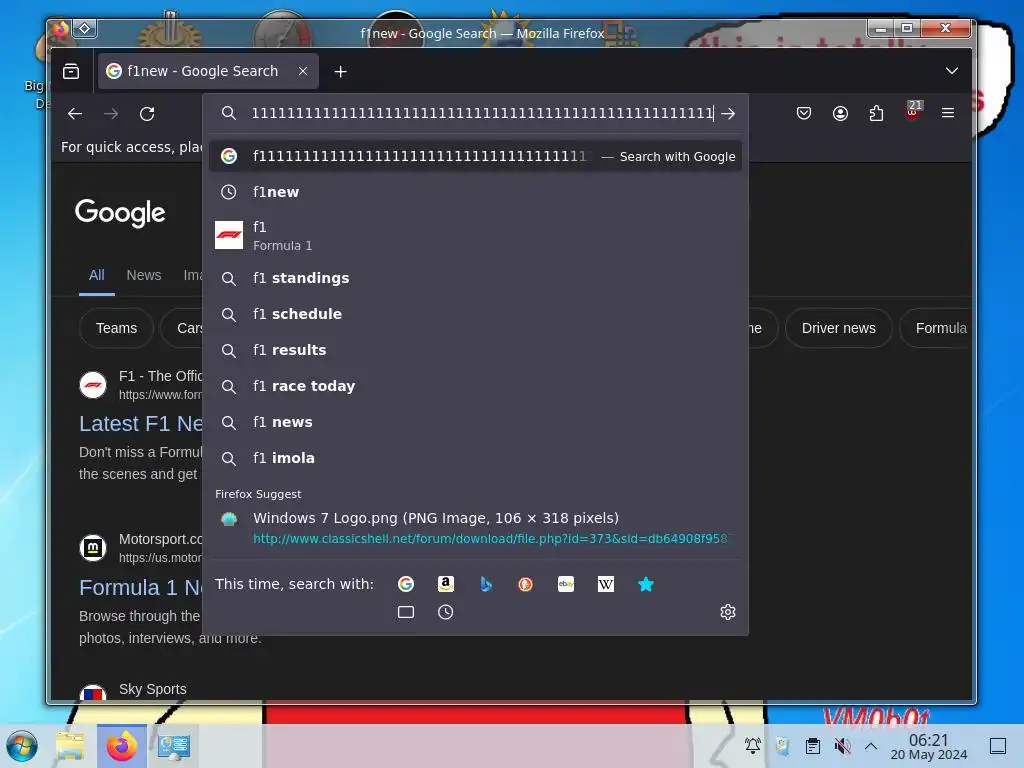Reload the current page
This screenshot has width=1024, height=768.
[147, 114]
